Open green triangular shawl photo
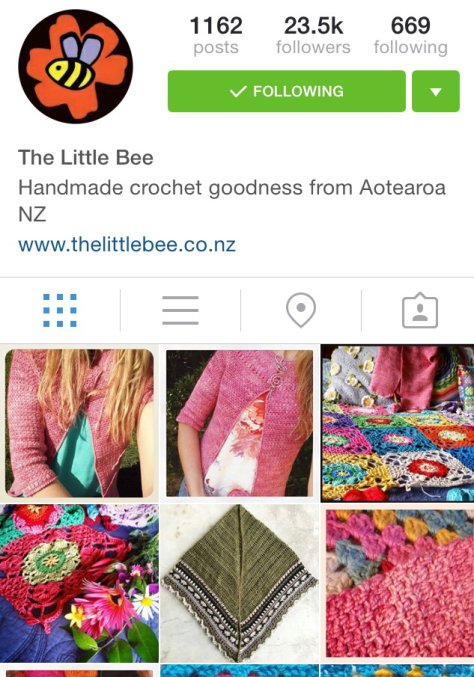Screen dimensions: 474x677 click(240, 583)
